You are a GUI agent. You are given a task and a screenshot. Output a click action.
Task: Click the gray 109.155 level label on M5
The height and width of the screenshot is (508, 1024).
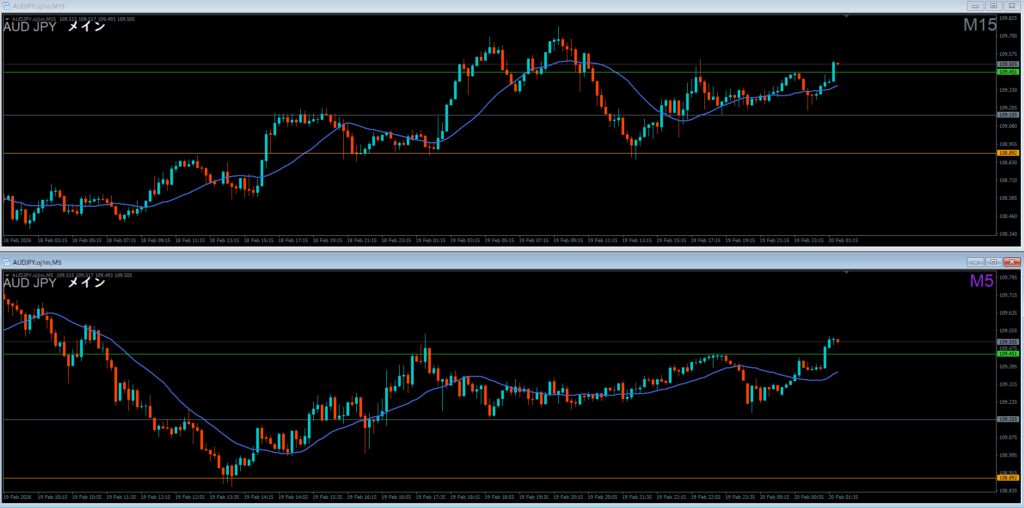point(1008,420)
